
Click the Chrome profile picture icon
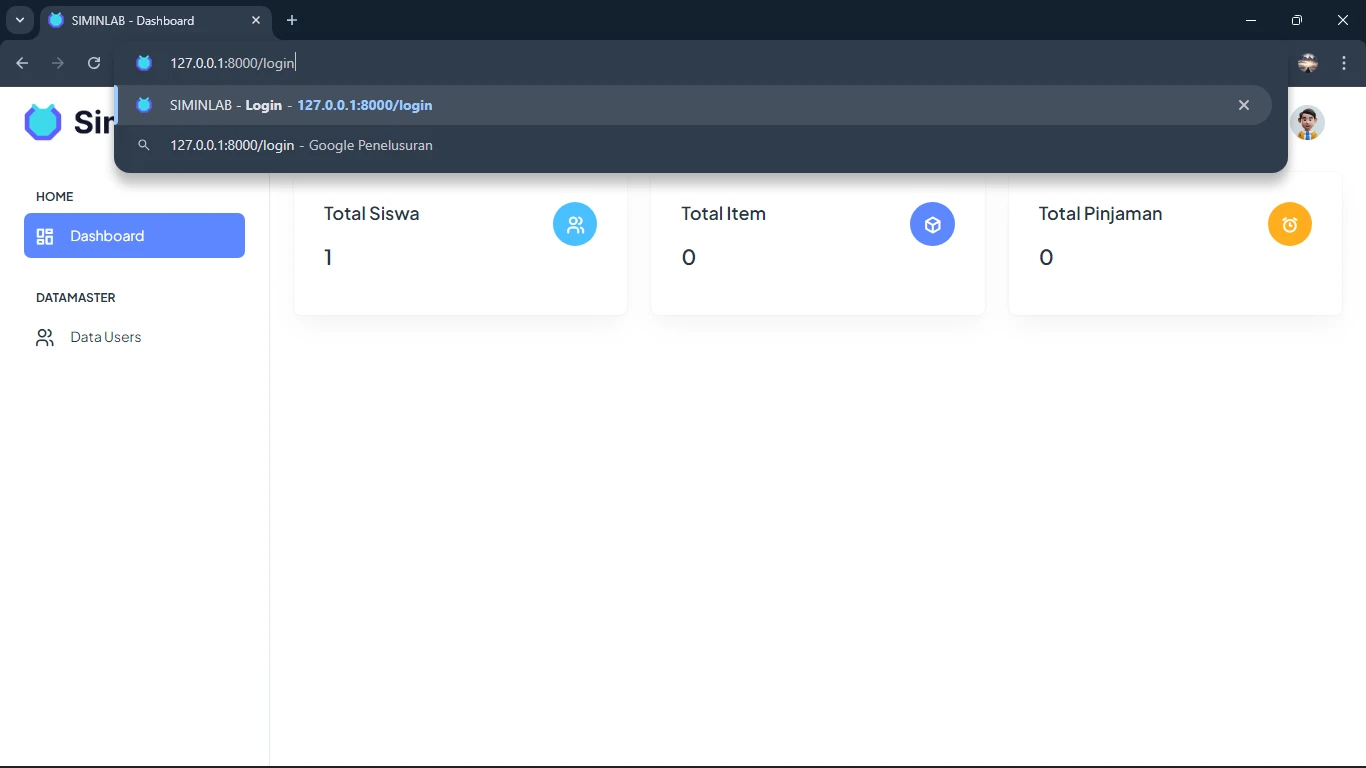point(1307,63)
